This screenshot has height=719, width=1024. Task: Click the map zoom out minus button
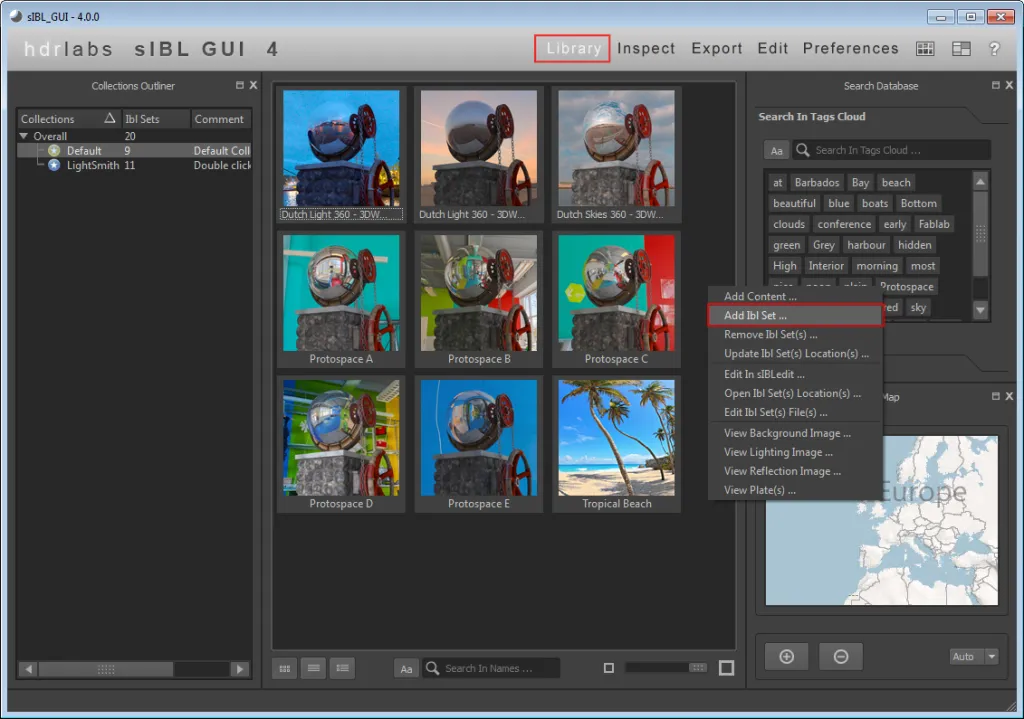click(x=841, y=656)
